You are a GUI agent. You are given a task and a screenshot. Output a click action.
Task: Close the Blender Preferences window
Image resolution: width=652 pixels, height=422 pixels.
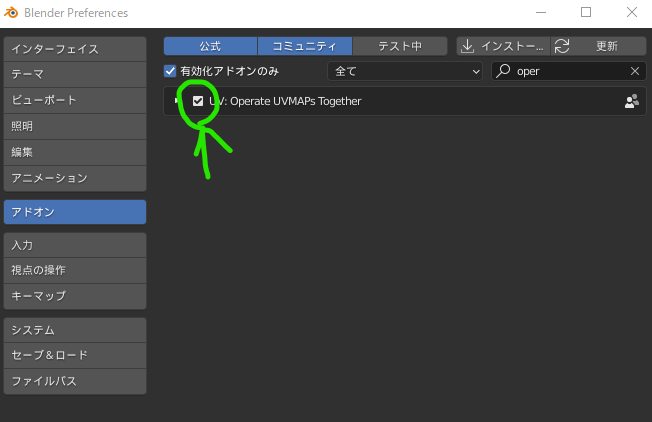(632, 12)
